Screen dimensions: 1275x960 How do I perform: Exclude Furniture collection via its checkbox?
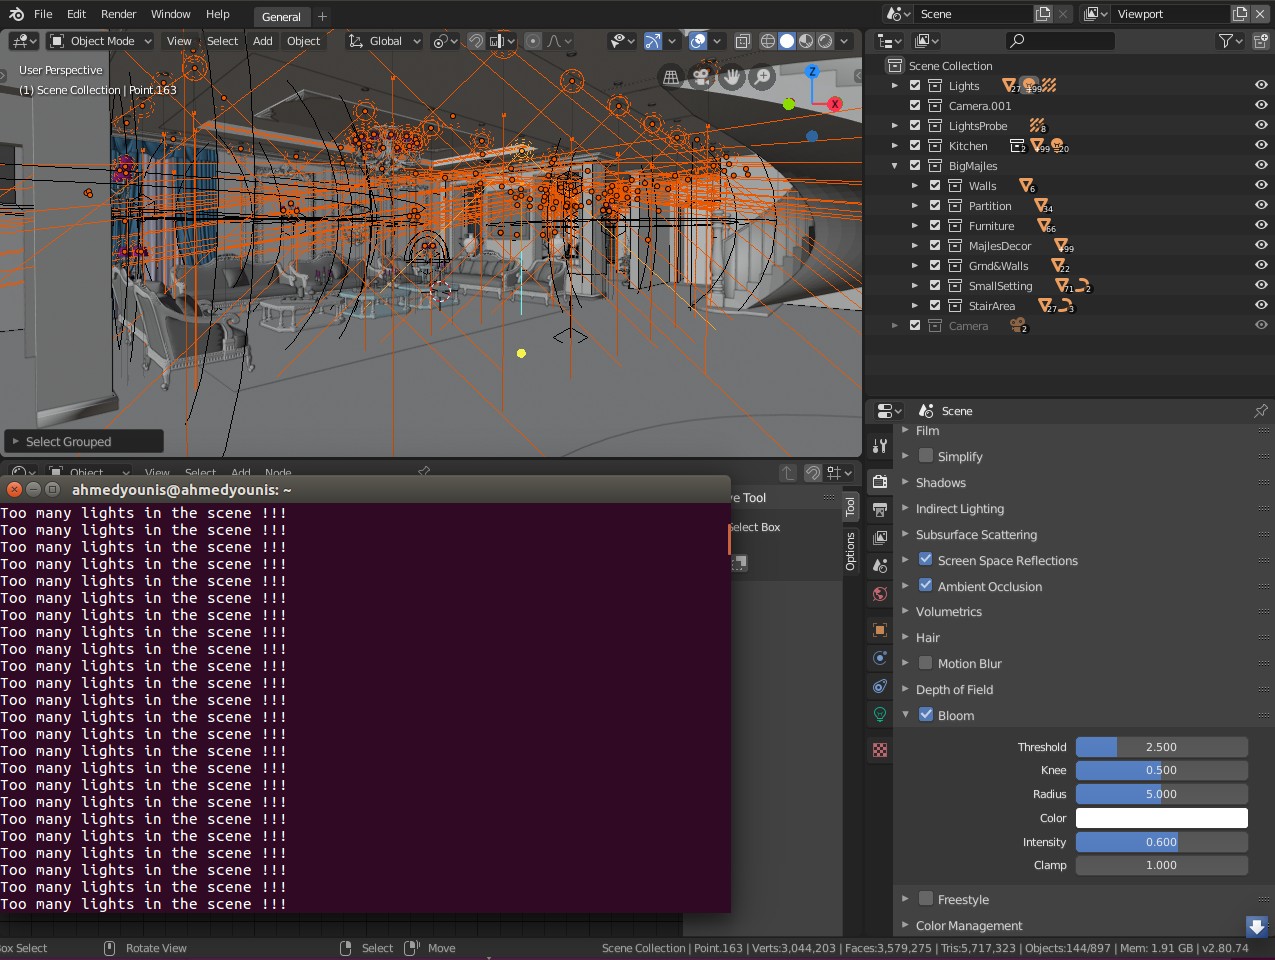pyautogui.click(x=935, y=225)
